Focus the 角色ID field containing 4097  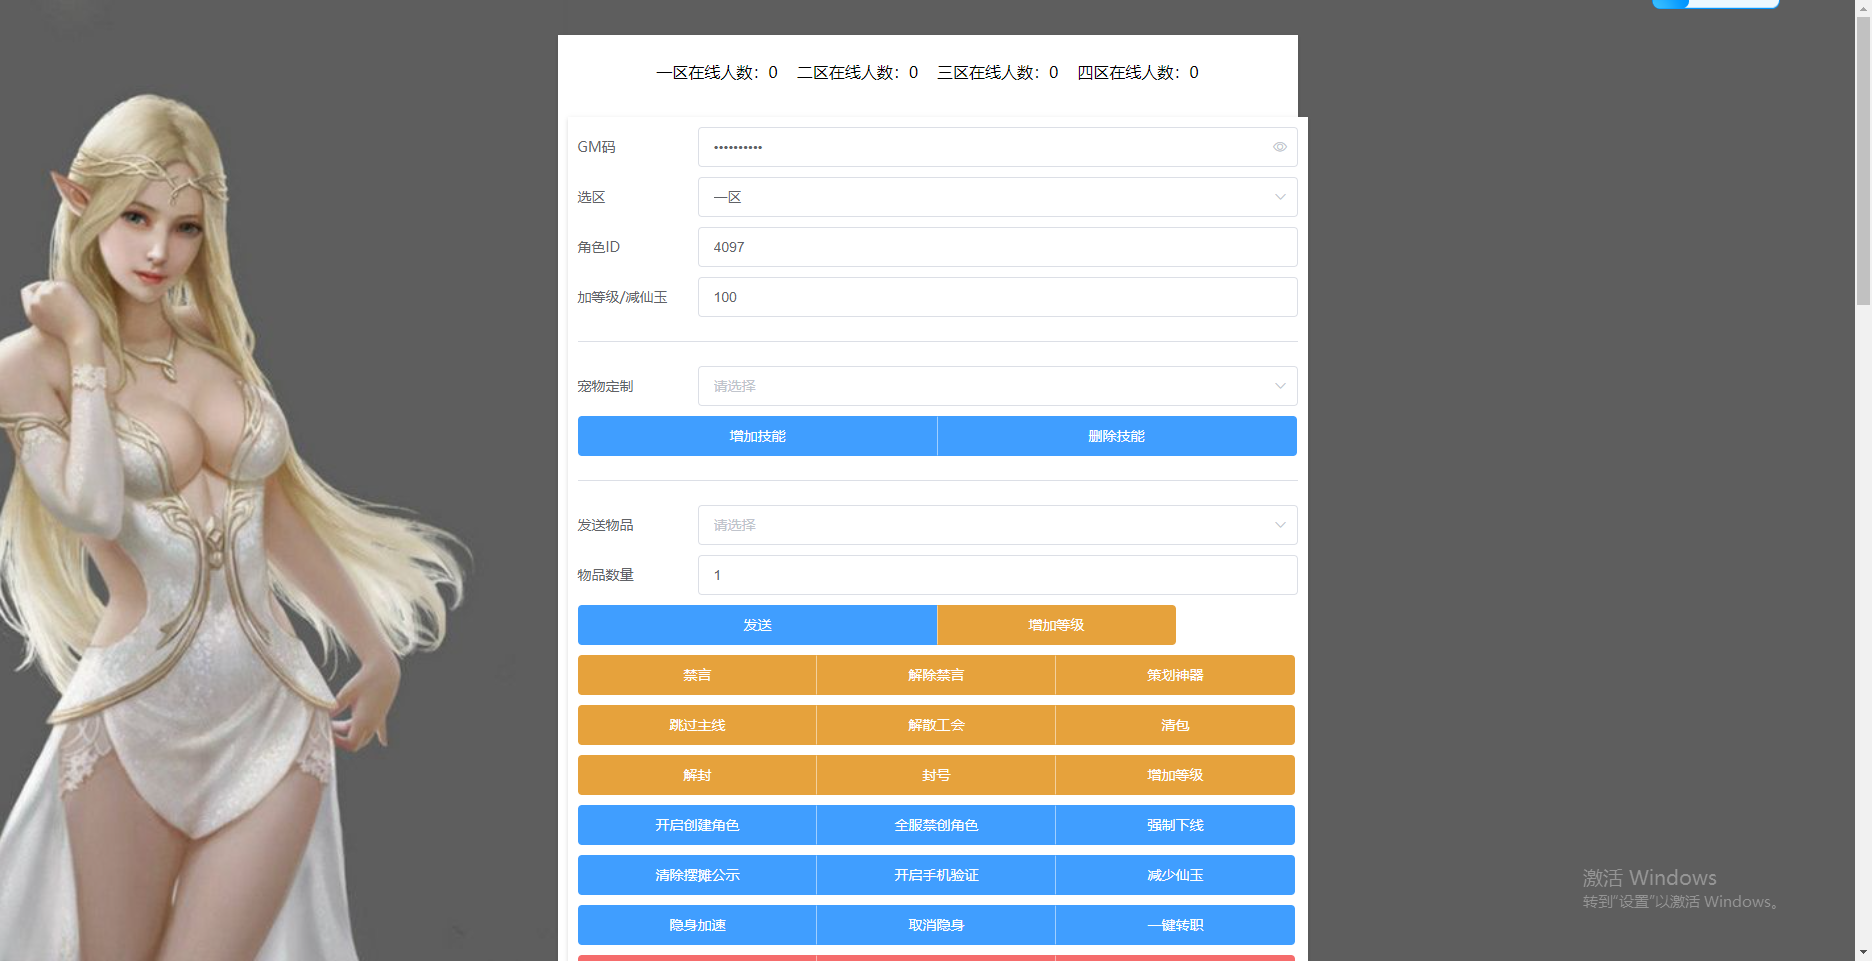pos(997,247)
